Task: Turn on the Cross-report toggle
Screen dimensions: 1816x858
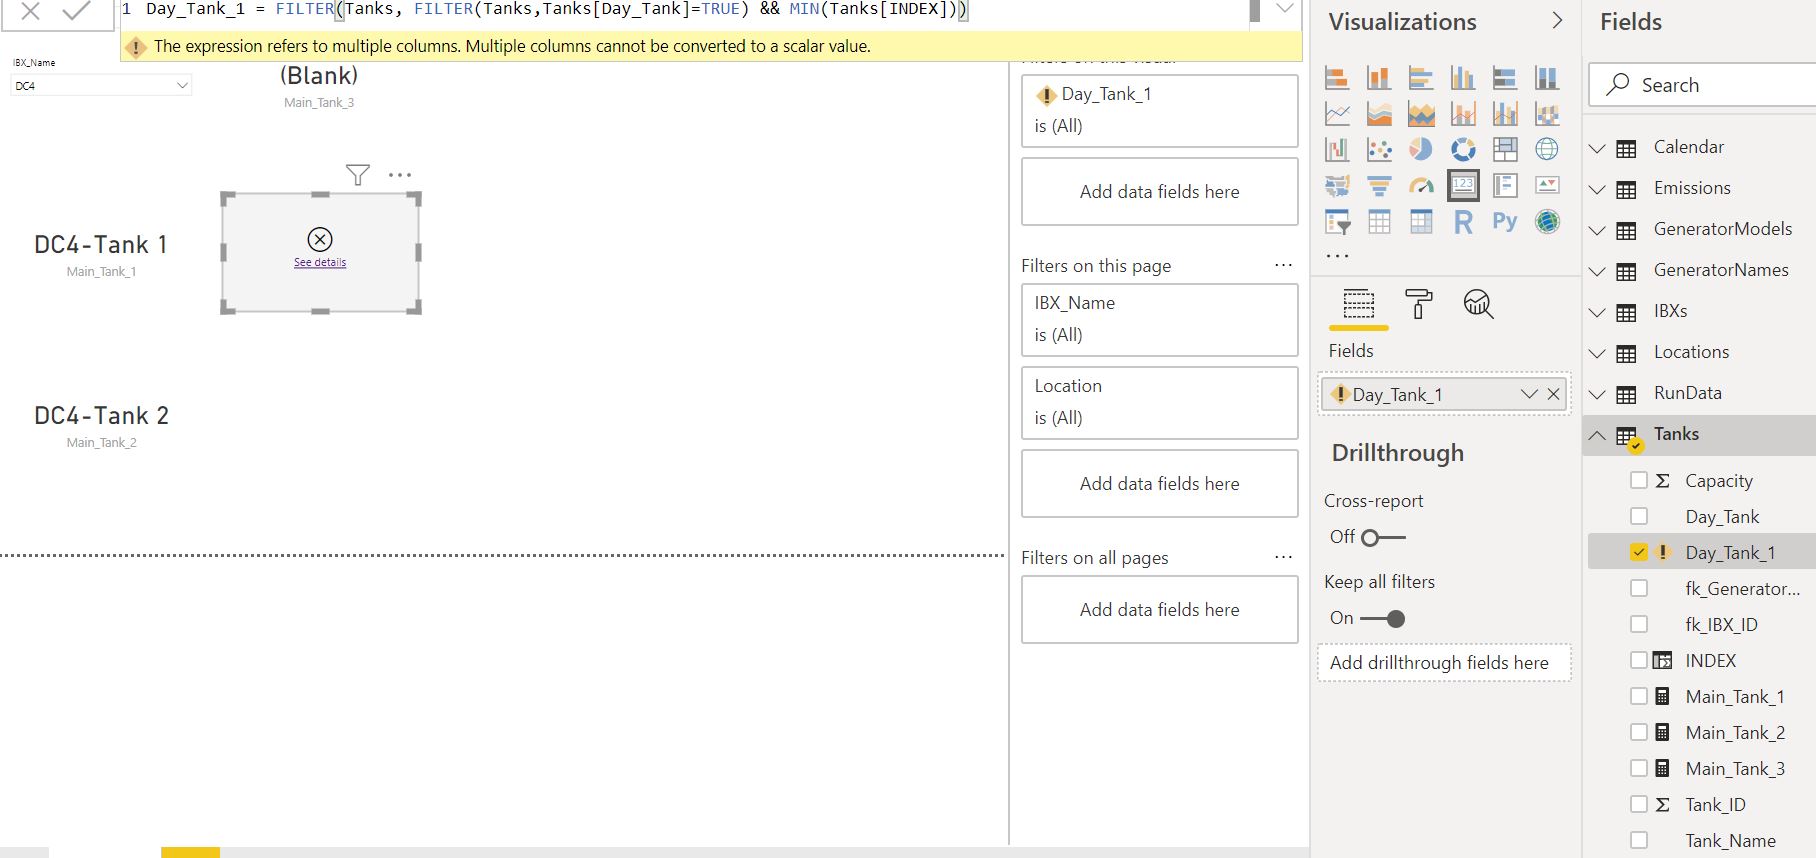Action: pyautogui.click(x=1383, y=537)
